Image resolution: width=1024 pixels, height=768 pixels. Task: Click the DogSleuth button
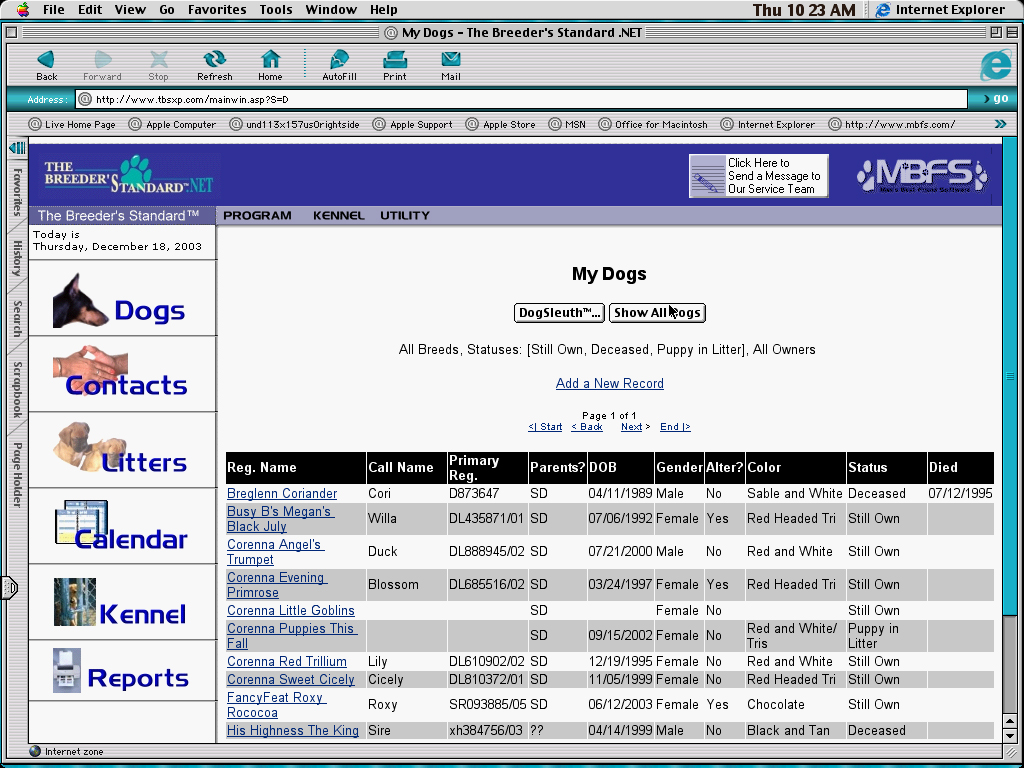559,313
